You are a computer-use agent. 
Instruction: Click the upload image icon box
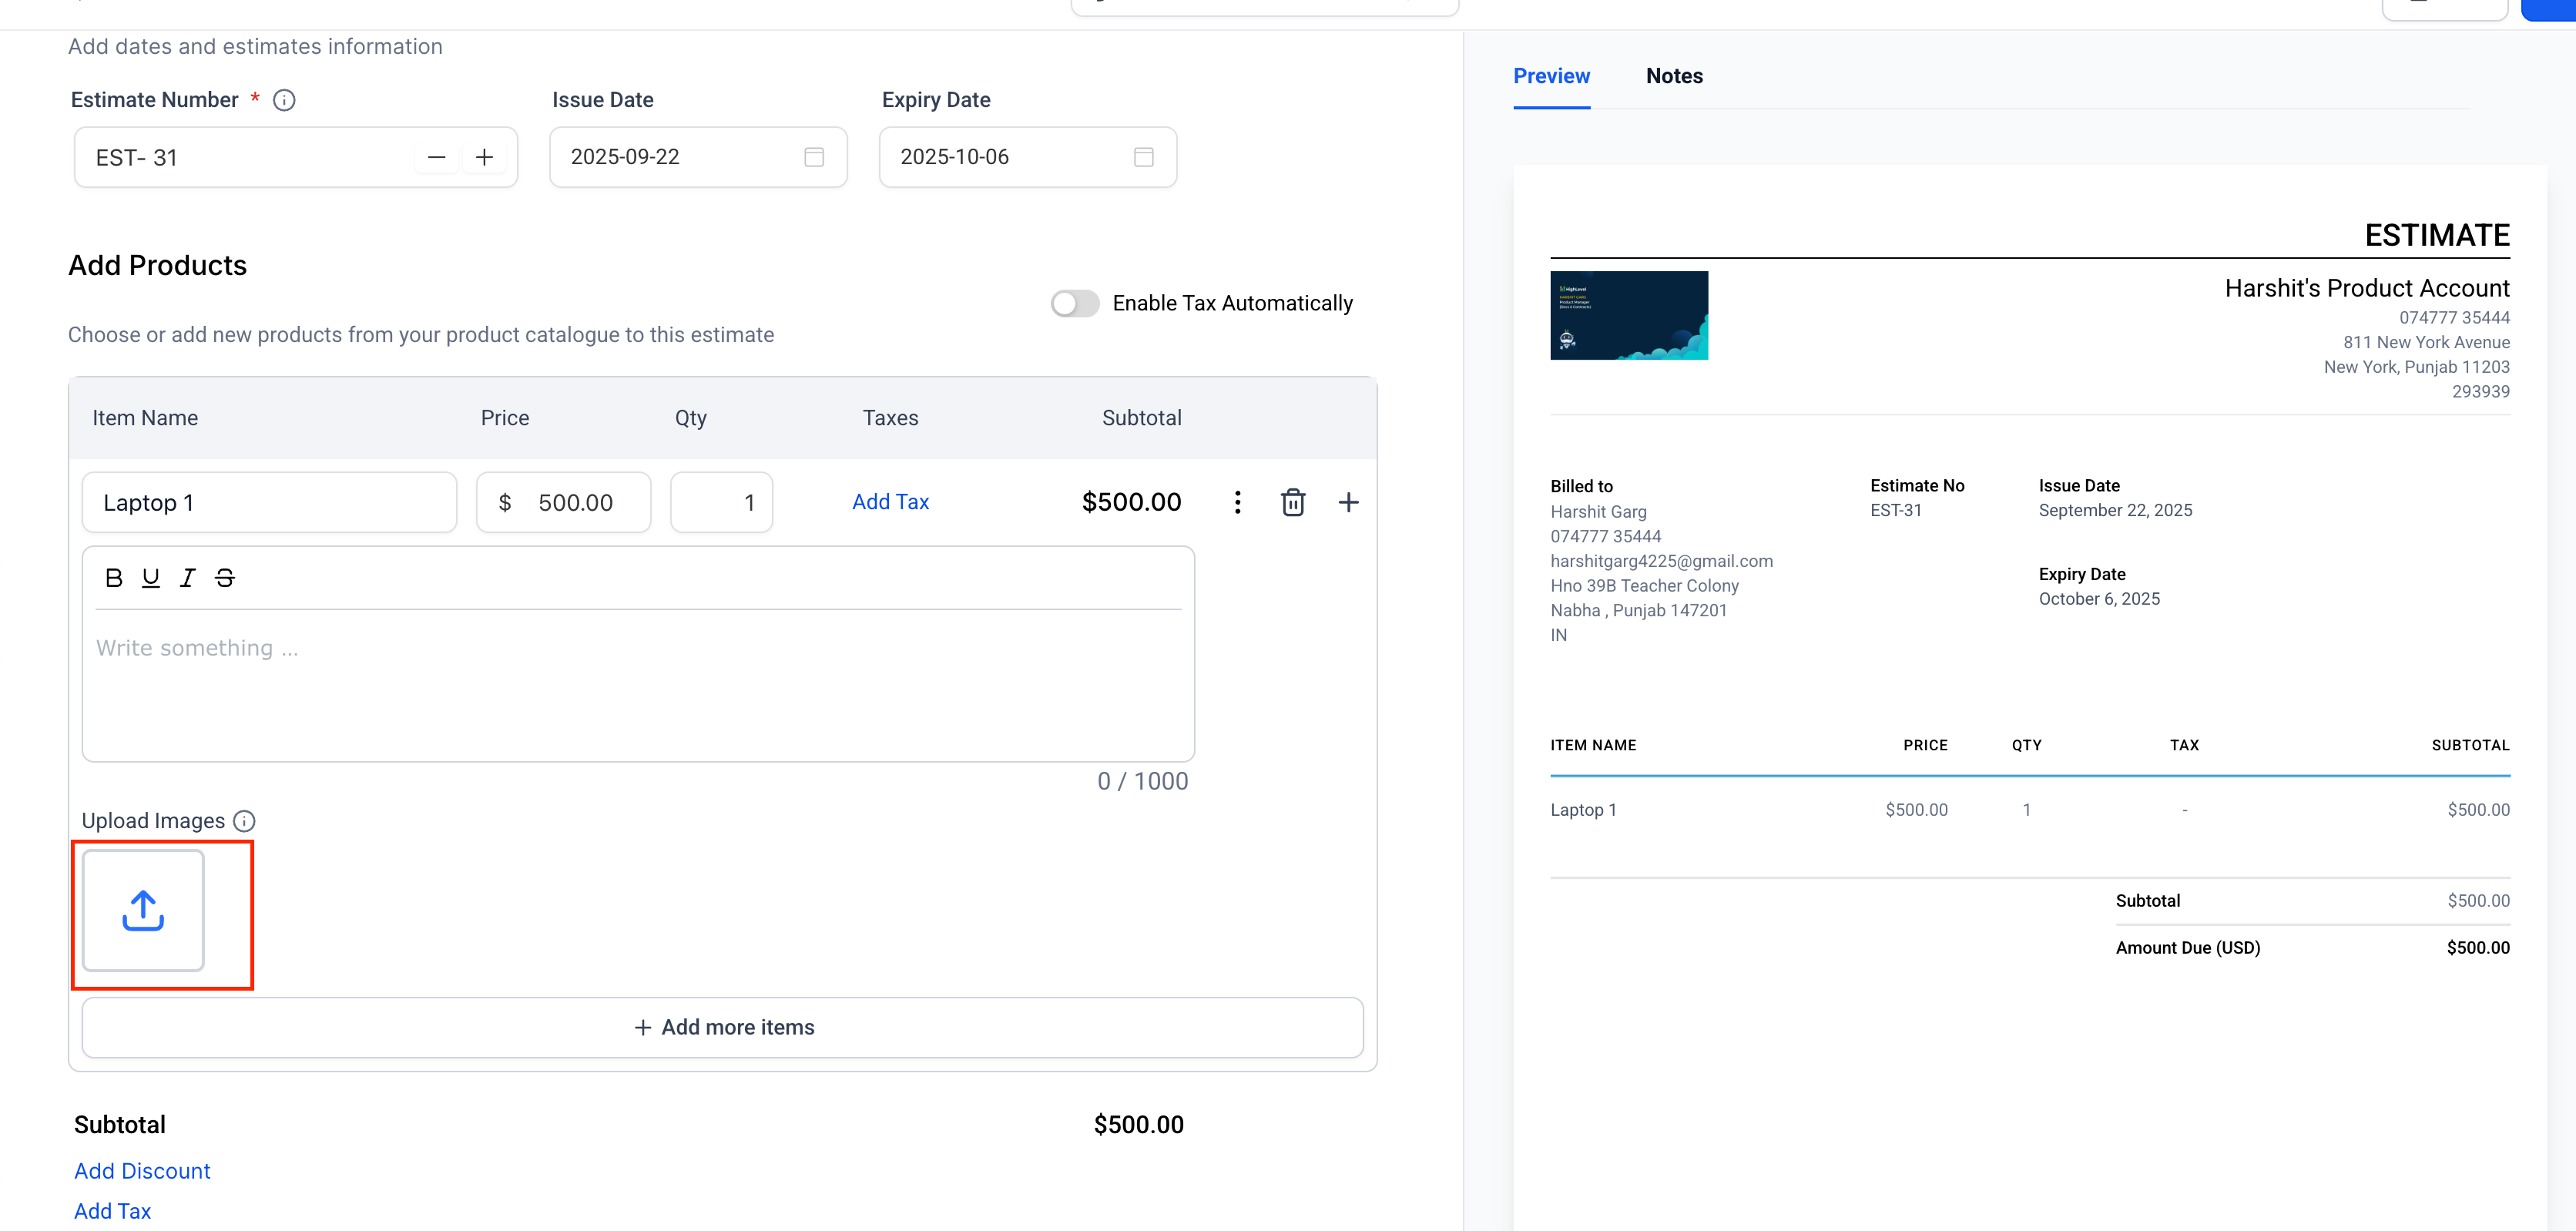click(x=143, y=910)
